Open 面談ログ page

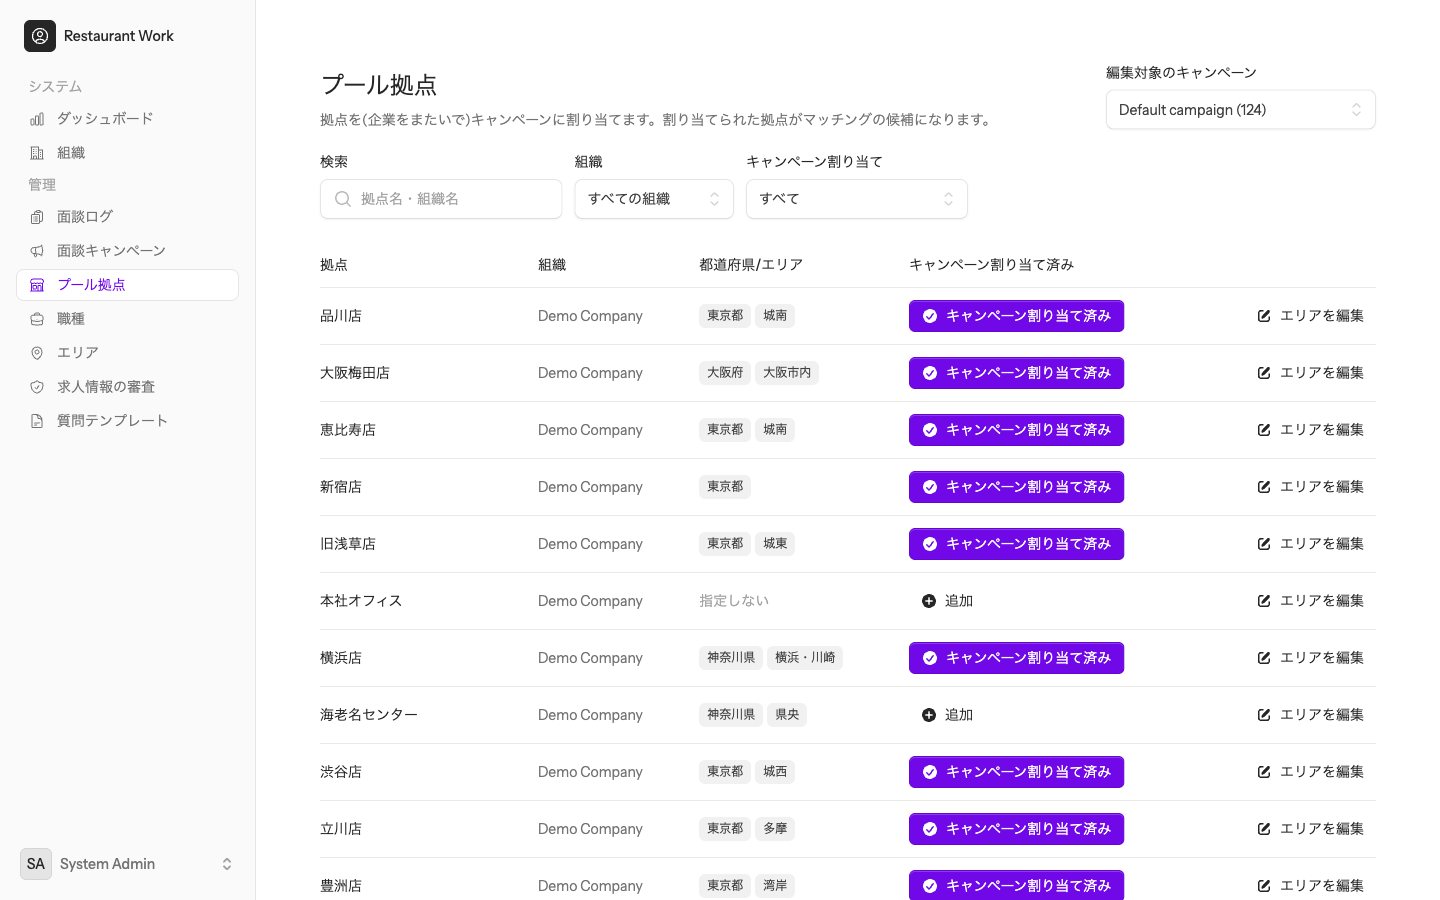point(128,217)
